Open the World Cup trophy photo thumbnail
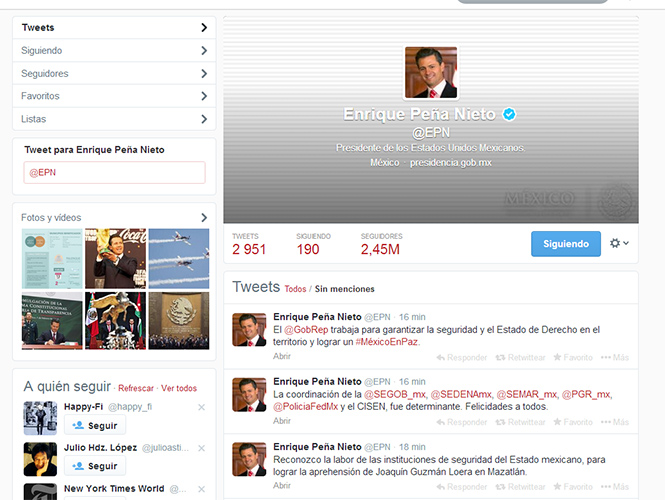665x500 pixels. point(115,259)
